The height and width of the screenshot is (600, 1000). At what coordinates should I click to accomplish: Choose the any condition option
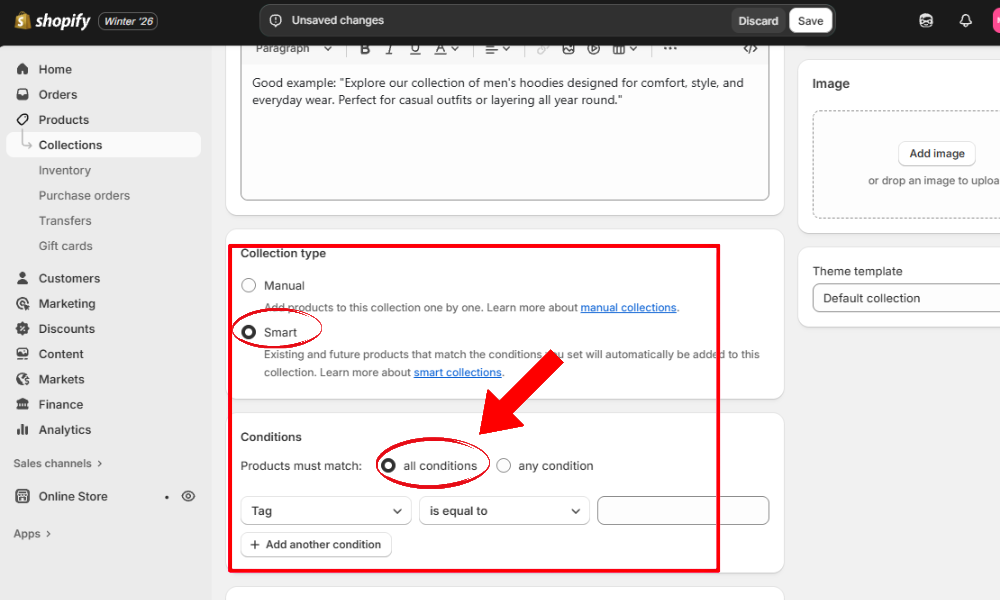tap(504, 466)
